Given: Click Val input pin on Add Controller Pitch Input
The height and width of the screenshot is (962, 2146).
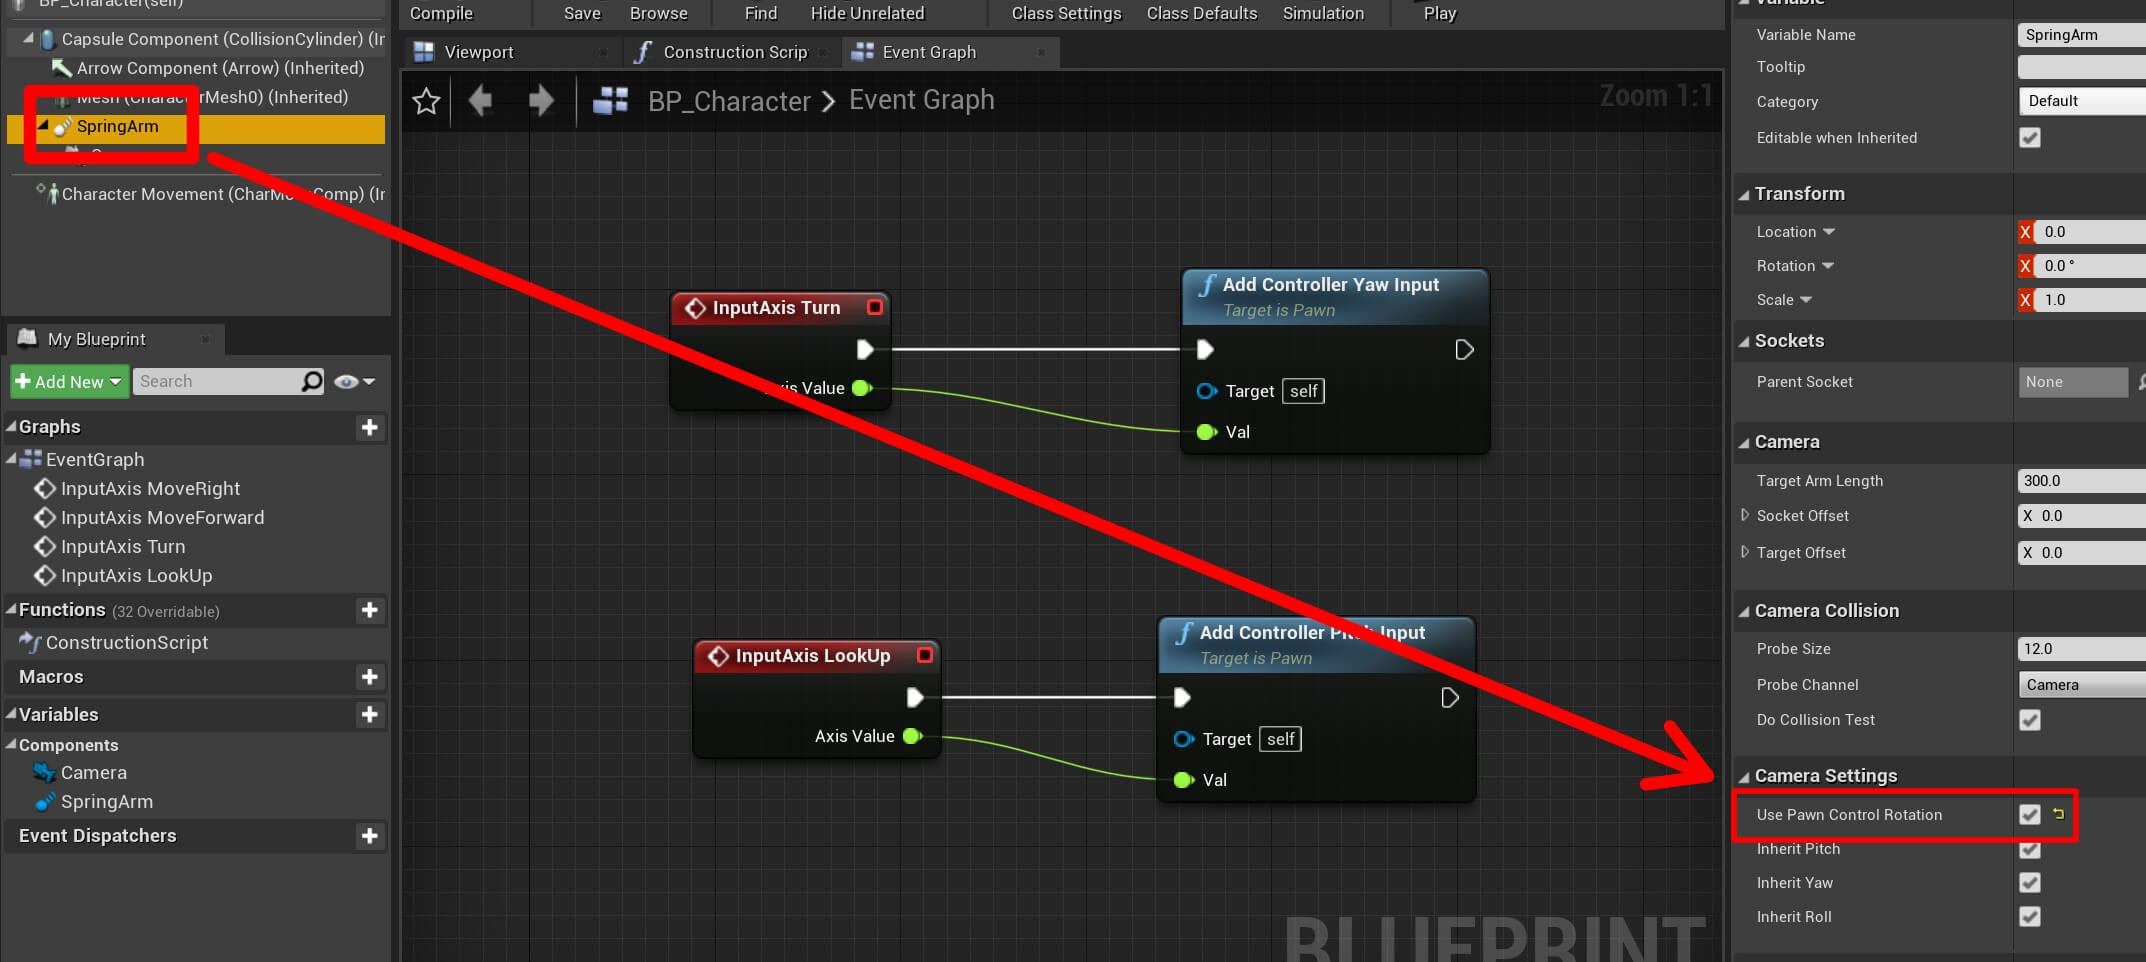Looking at the screenshot, I should click(x=1183, y=780).
